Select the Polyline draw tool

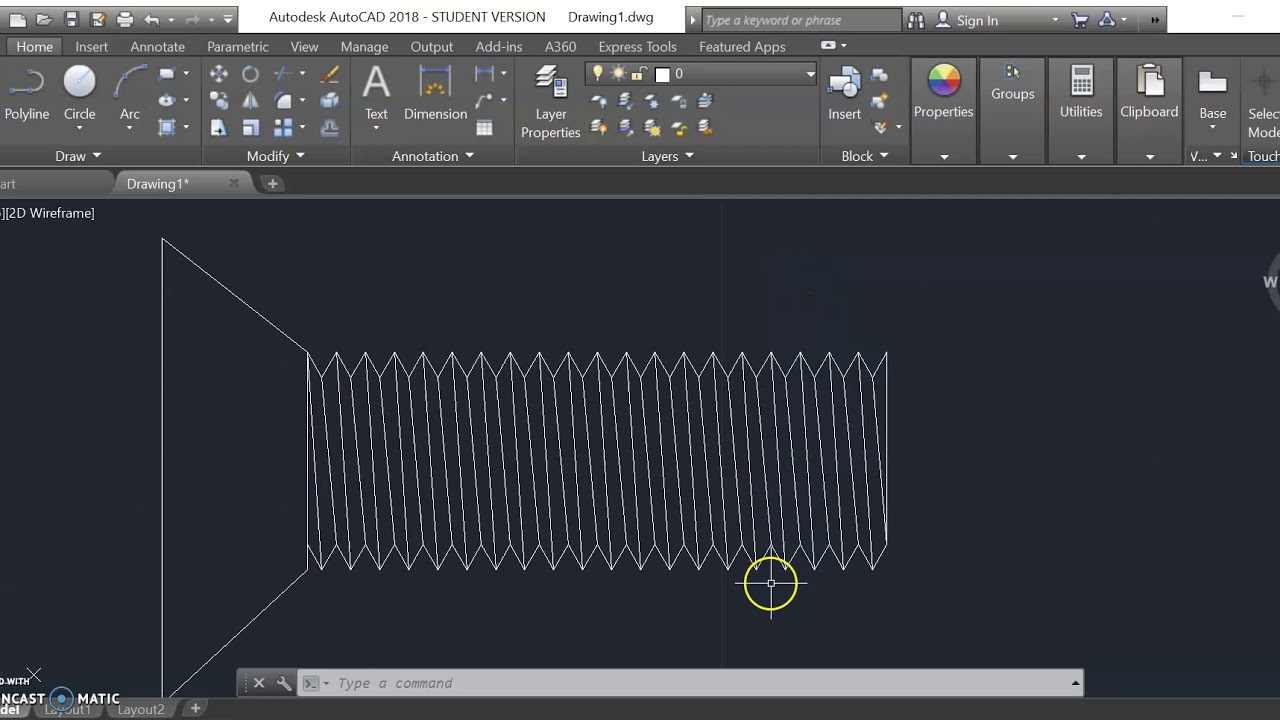(x=27, y=94)
